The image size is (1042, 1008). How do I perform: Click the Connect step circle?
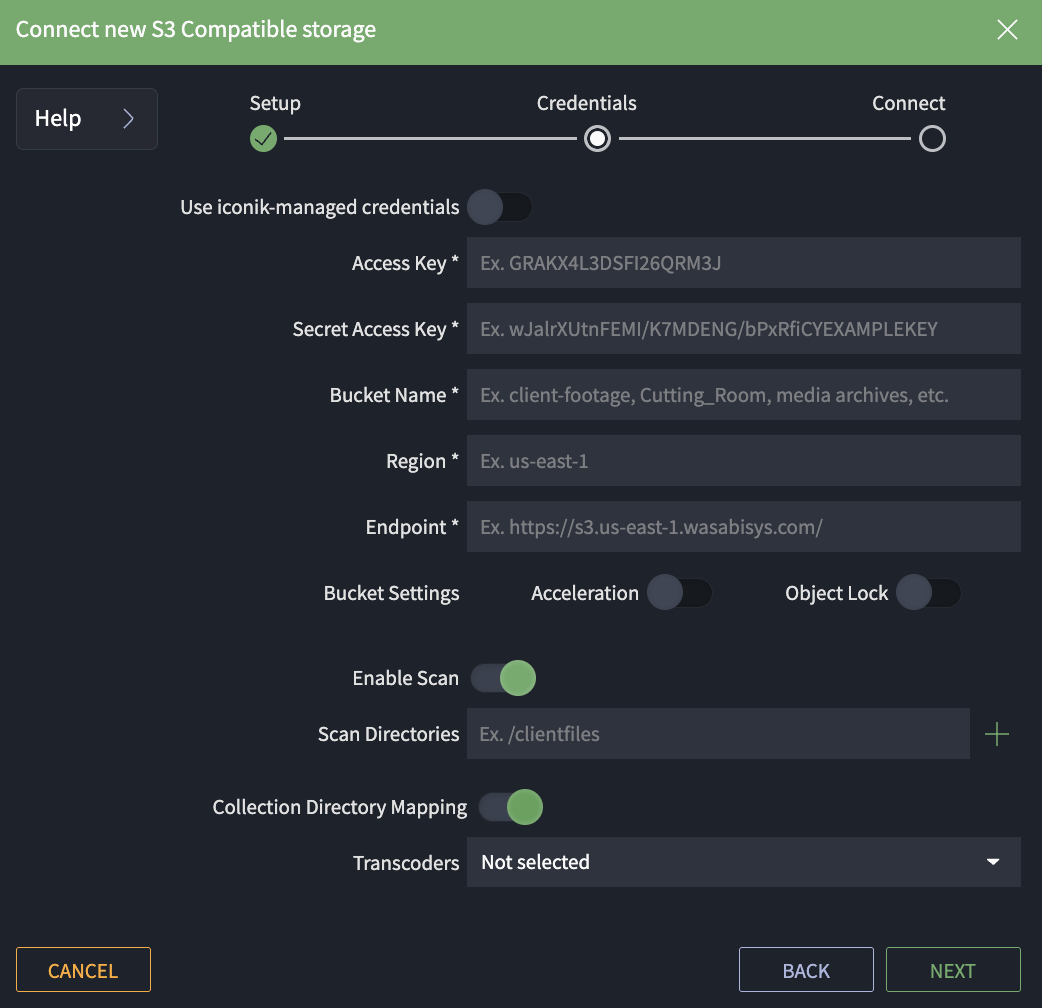pyautogui.click(x=932, y=138)
